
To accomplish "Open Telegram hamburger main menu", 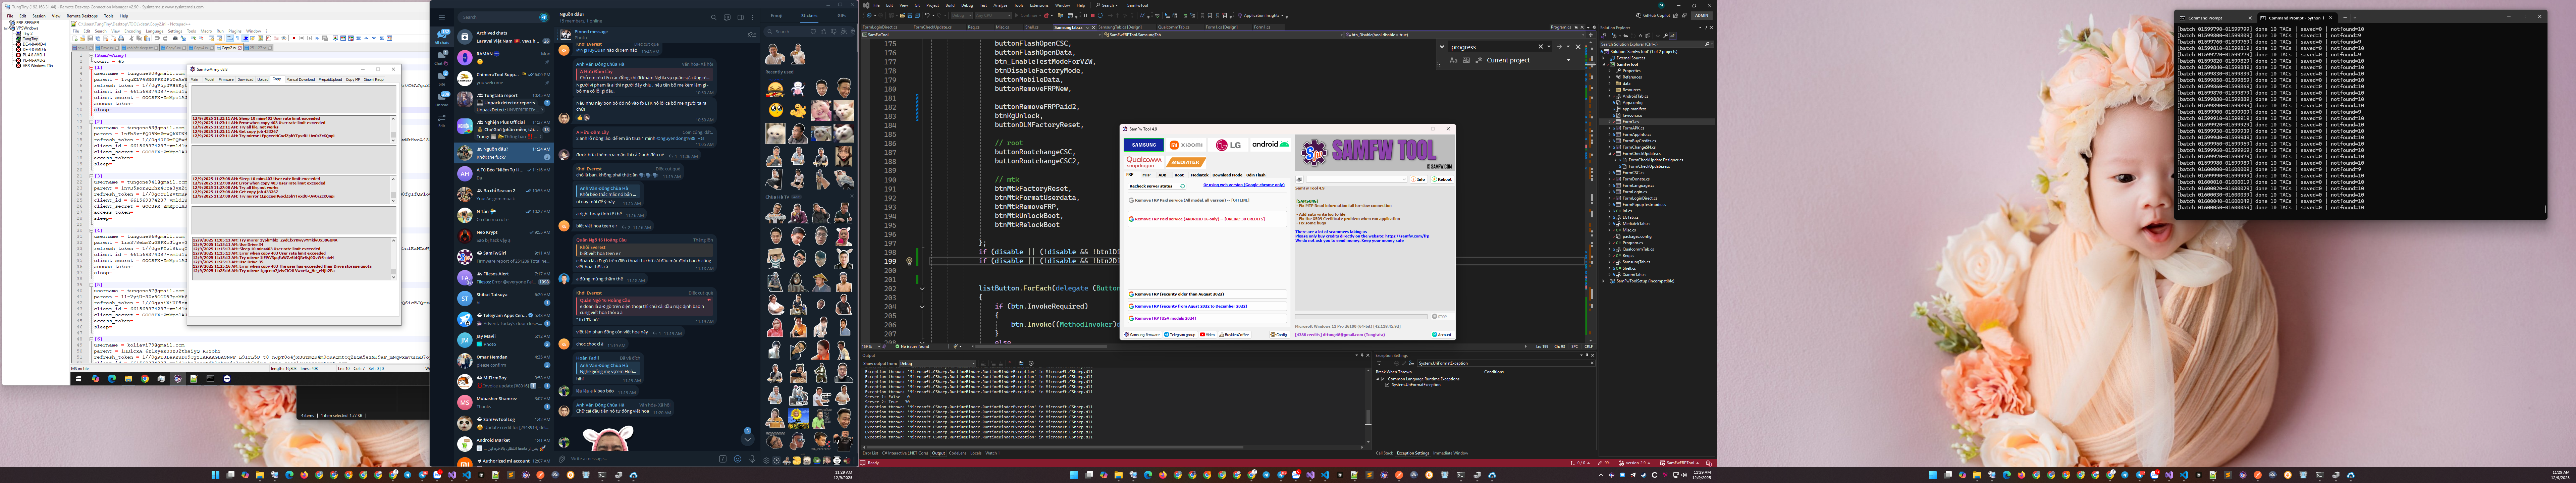I will [442, 17].
